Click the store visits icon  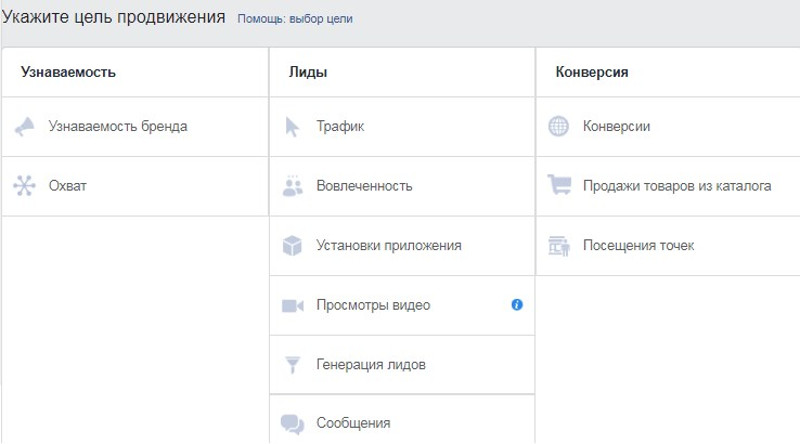[559, 245]
